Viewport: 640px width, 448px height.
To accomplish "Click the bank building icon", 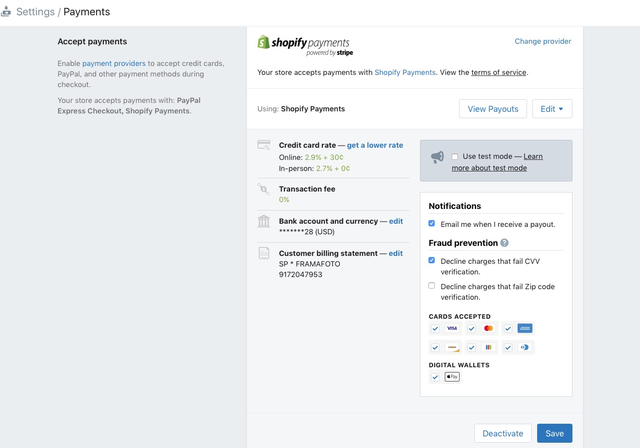I will [x=264, y=221].
